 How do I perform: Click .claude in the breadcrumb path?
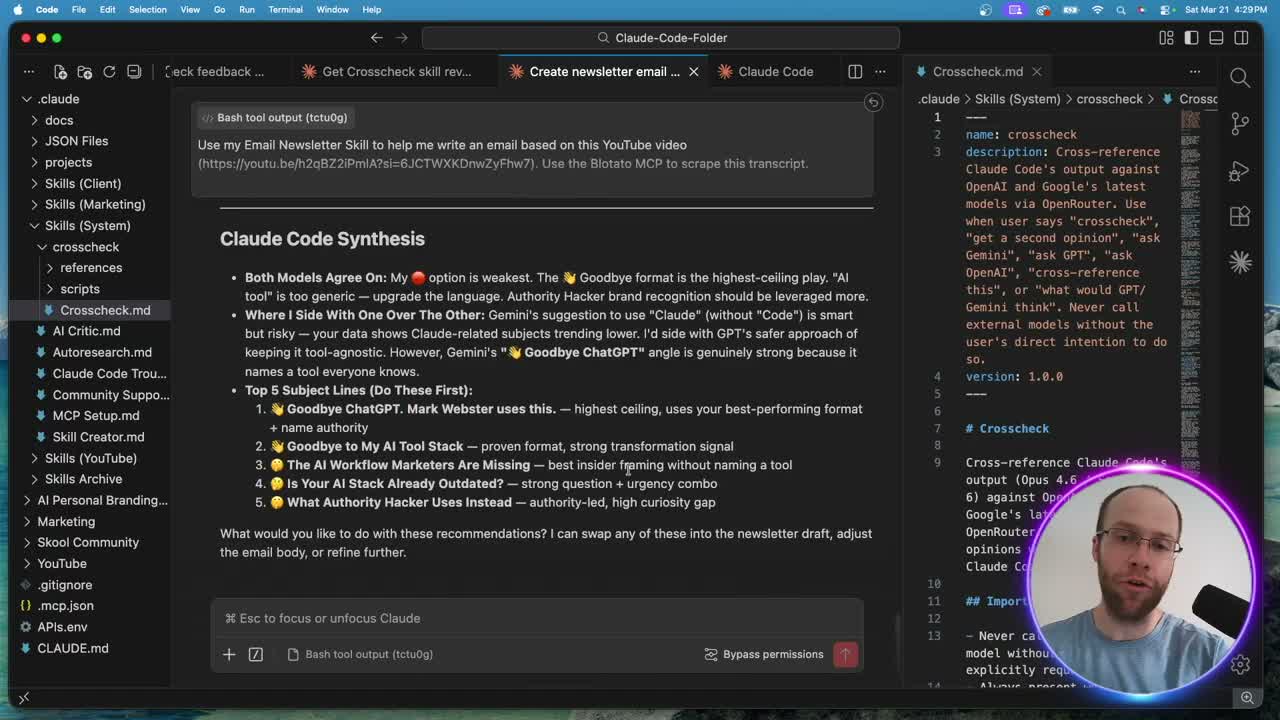click(x=939, y=99)
